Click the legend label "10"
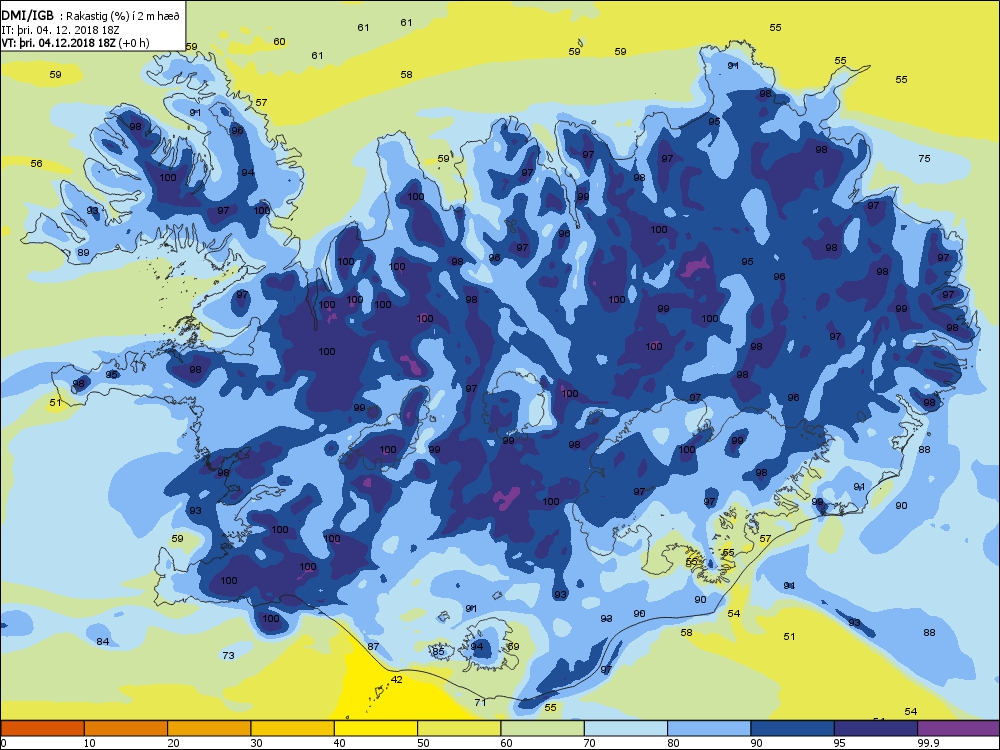Screen dimensions: 1000x750 point(90,743)
